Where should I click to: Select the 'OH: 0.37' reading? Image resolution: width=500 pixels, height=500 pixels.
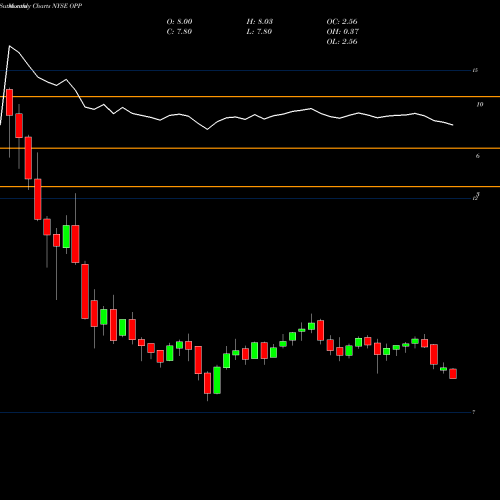[343, 32]
